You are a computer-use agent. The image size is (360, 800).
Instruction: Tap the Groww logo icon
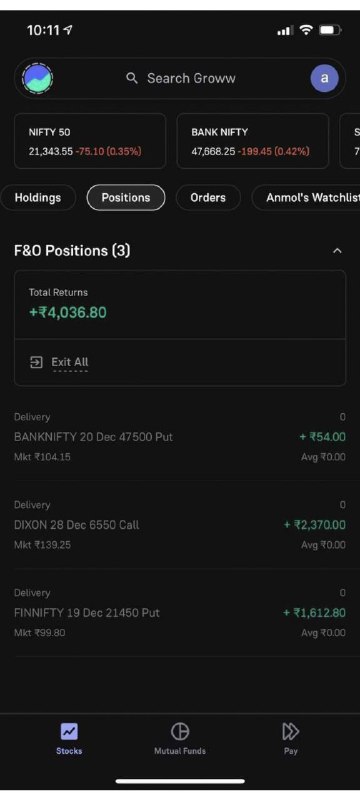click(x=37, y=79)
